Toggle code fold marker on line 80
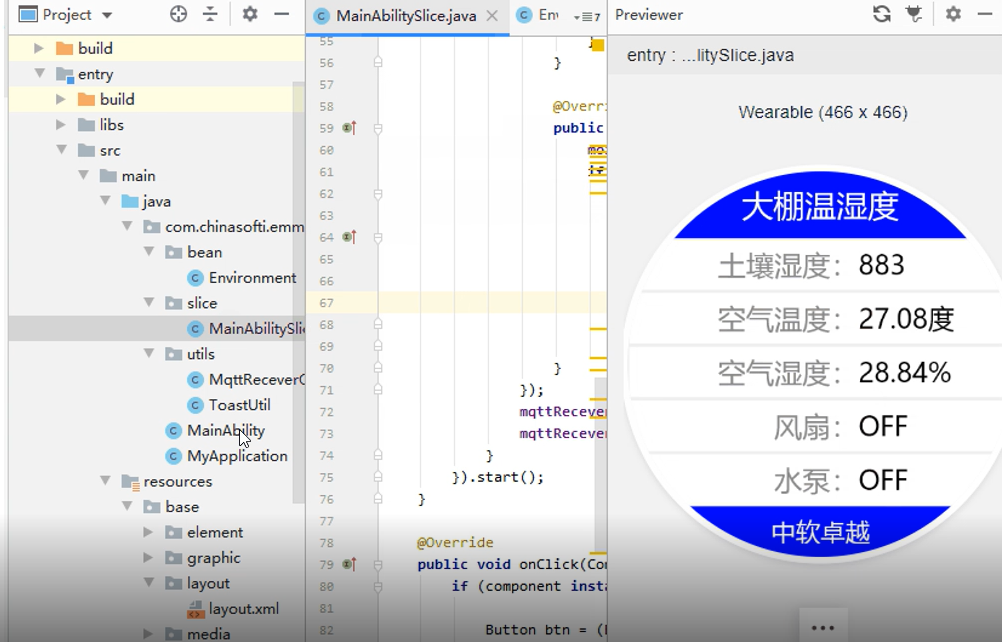1002x642 pixels. [x=378, y=586]
